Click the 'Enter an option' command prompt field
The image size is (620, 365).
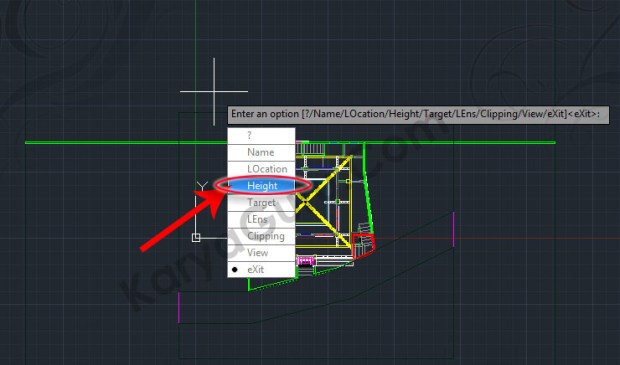[418, 114]
